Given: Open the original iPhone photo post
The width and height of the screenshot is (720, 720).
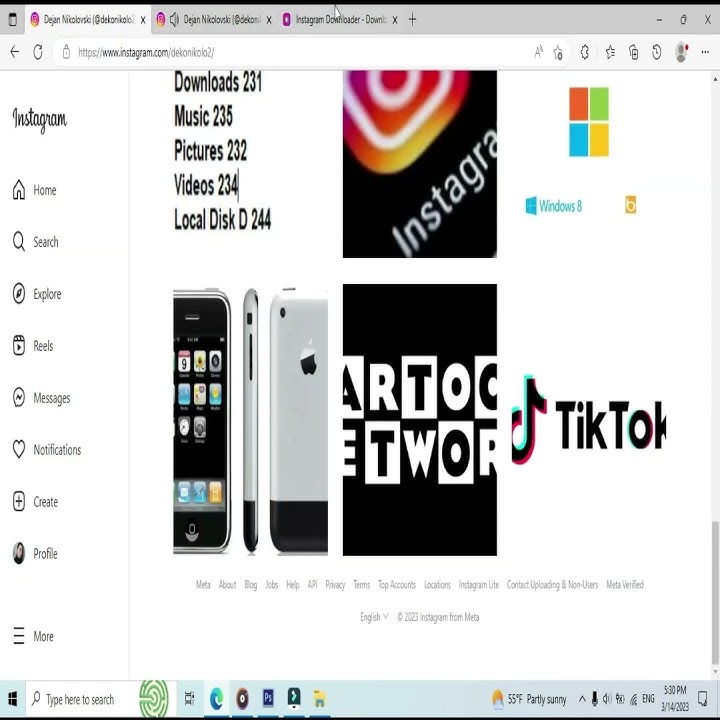Looking at the screenshot, I should pyautogui.click(x=250, y=420).
